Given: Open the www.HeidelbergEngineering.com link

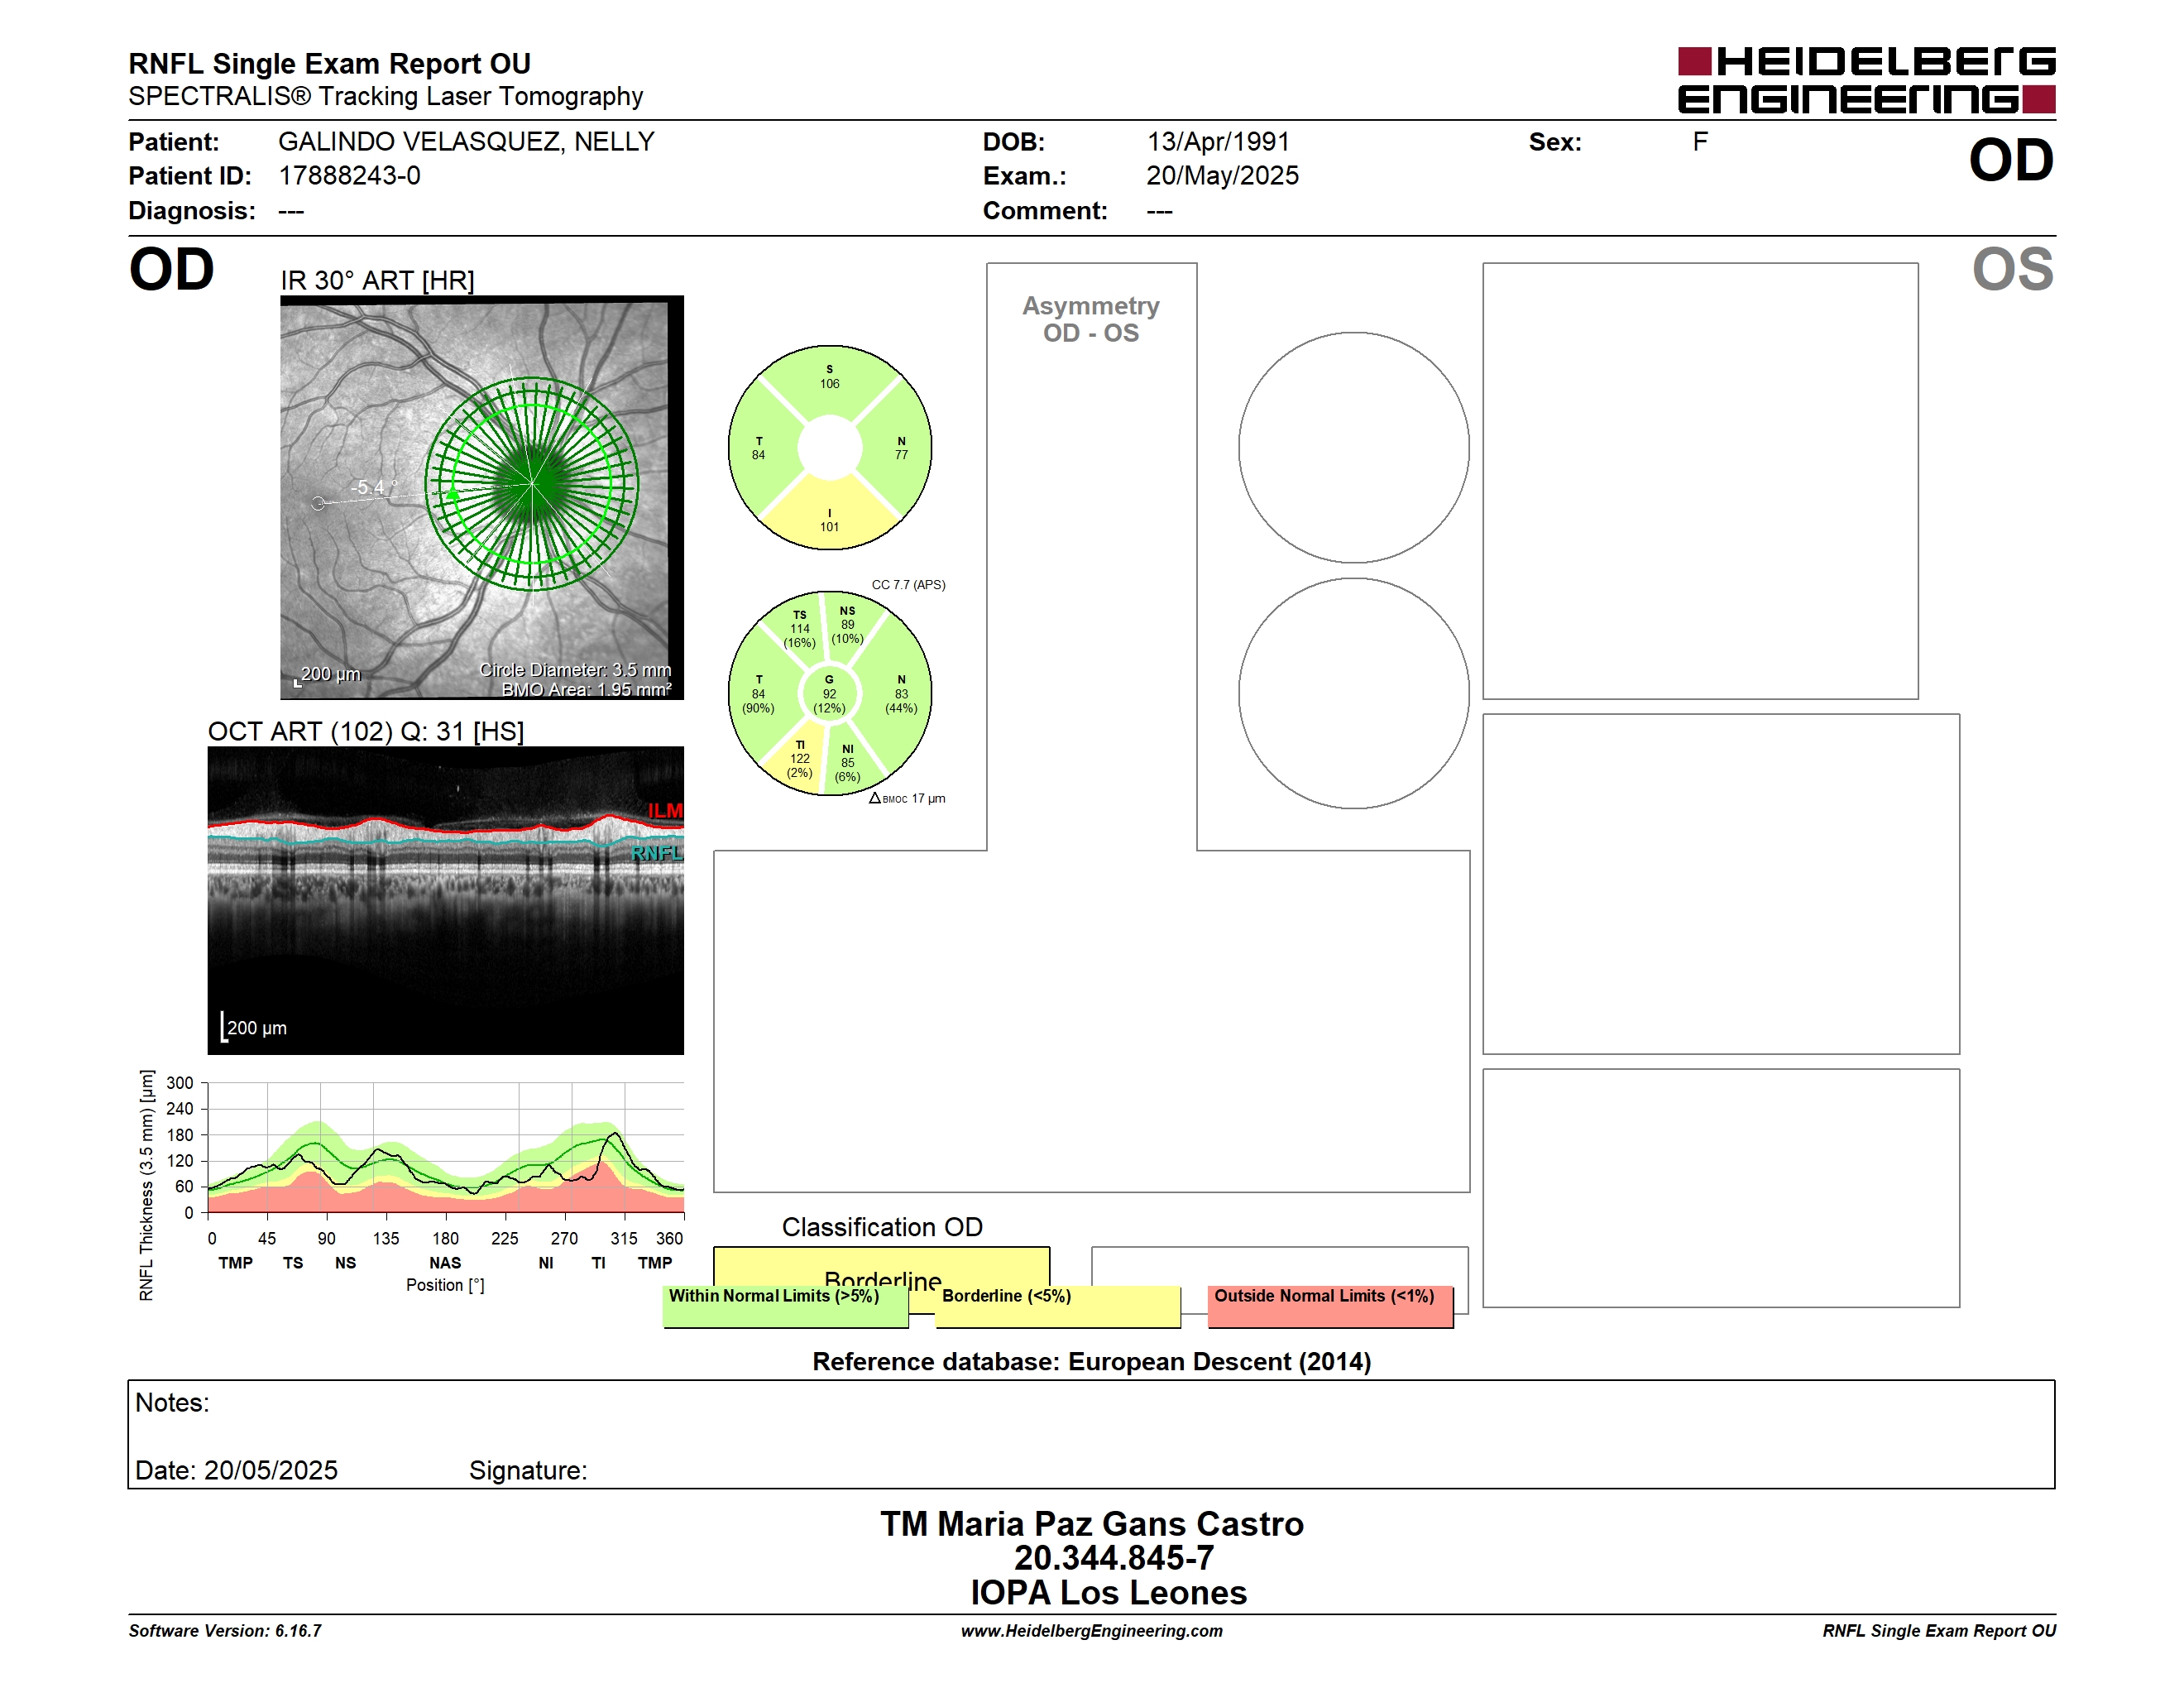Looking at the screenshot, I should (1092, 1631).
